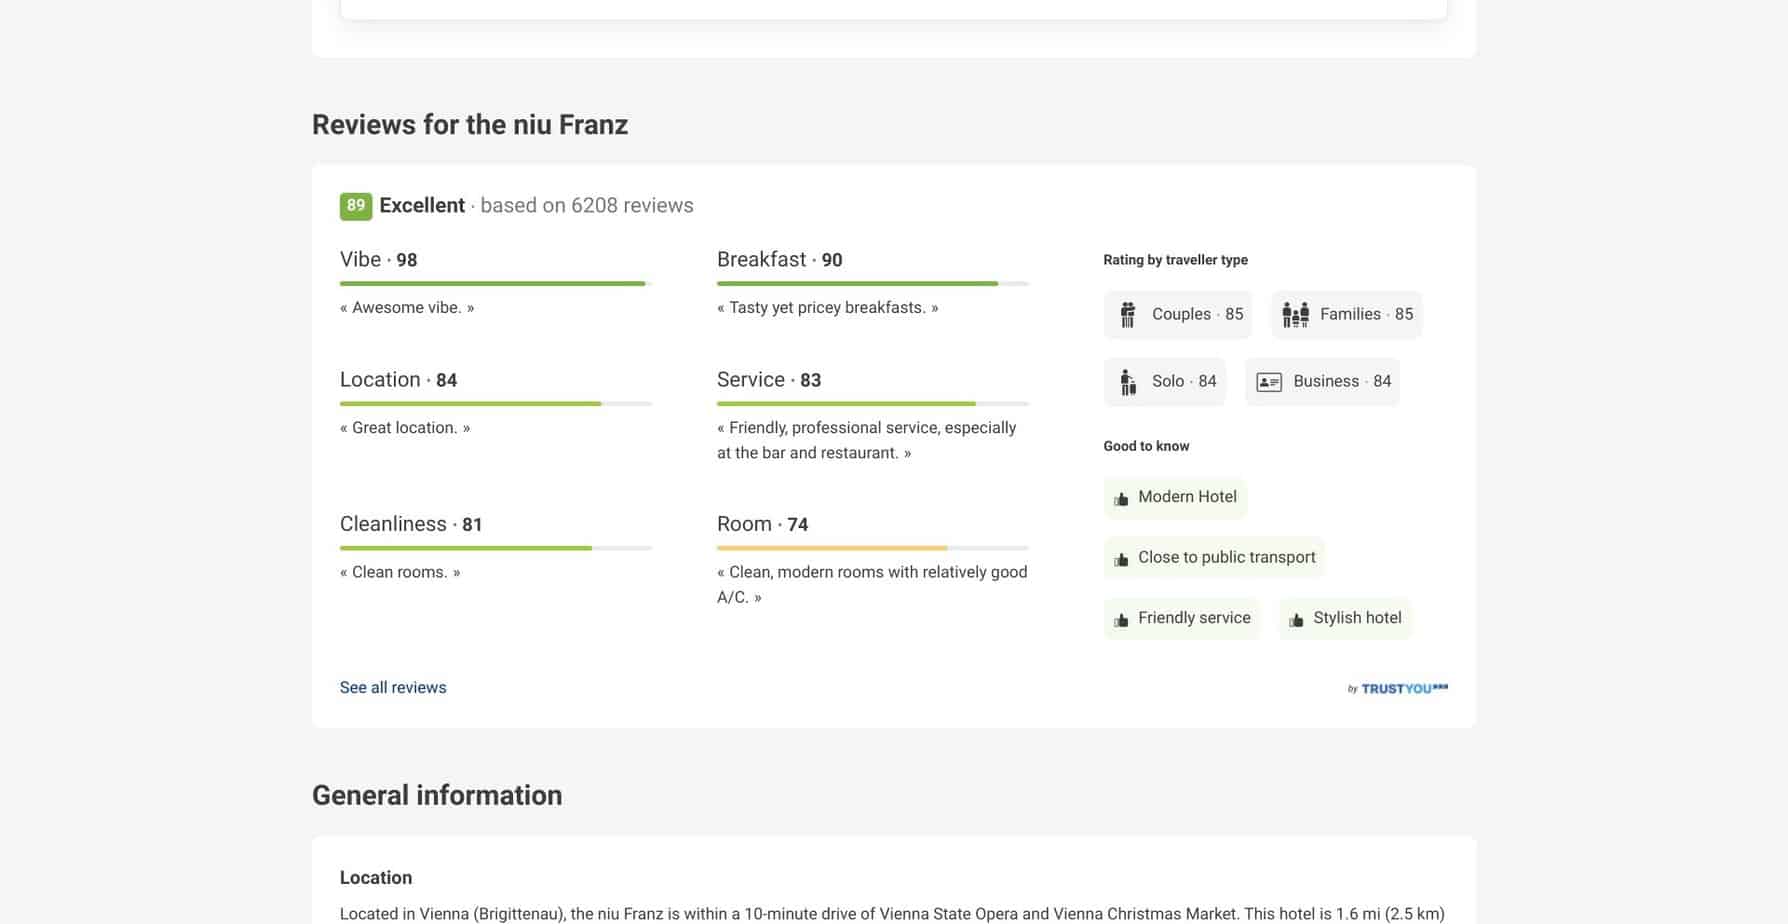Click the Room · 74 heading
The width and height of the screenshot is (1788, 924).
(x=763, y=524)
